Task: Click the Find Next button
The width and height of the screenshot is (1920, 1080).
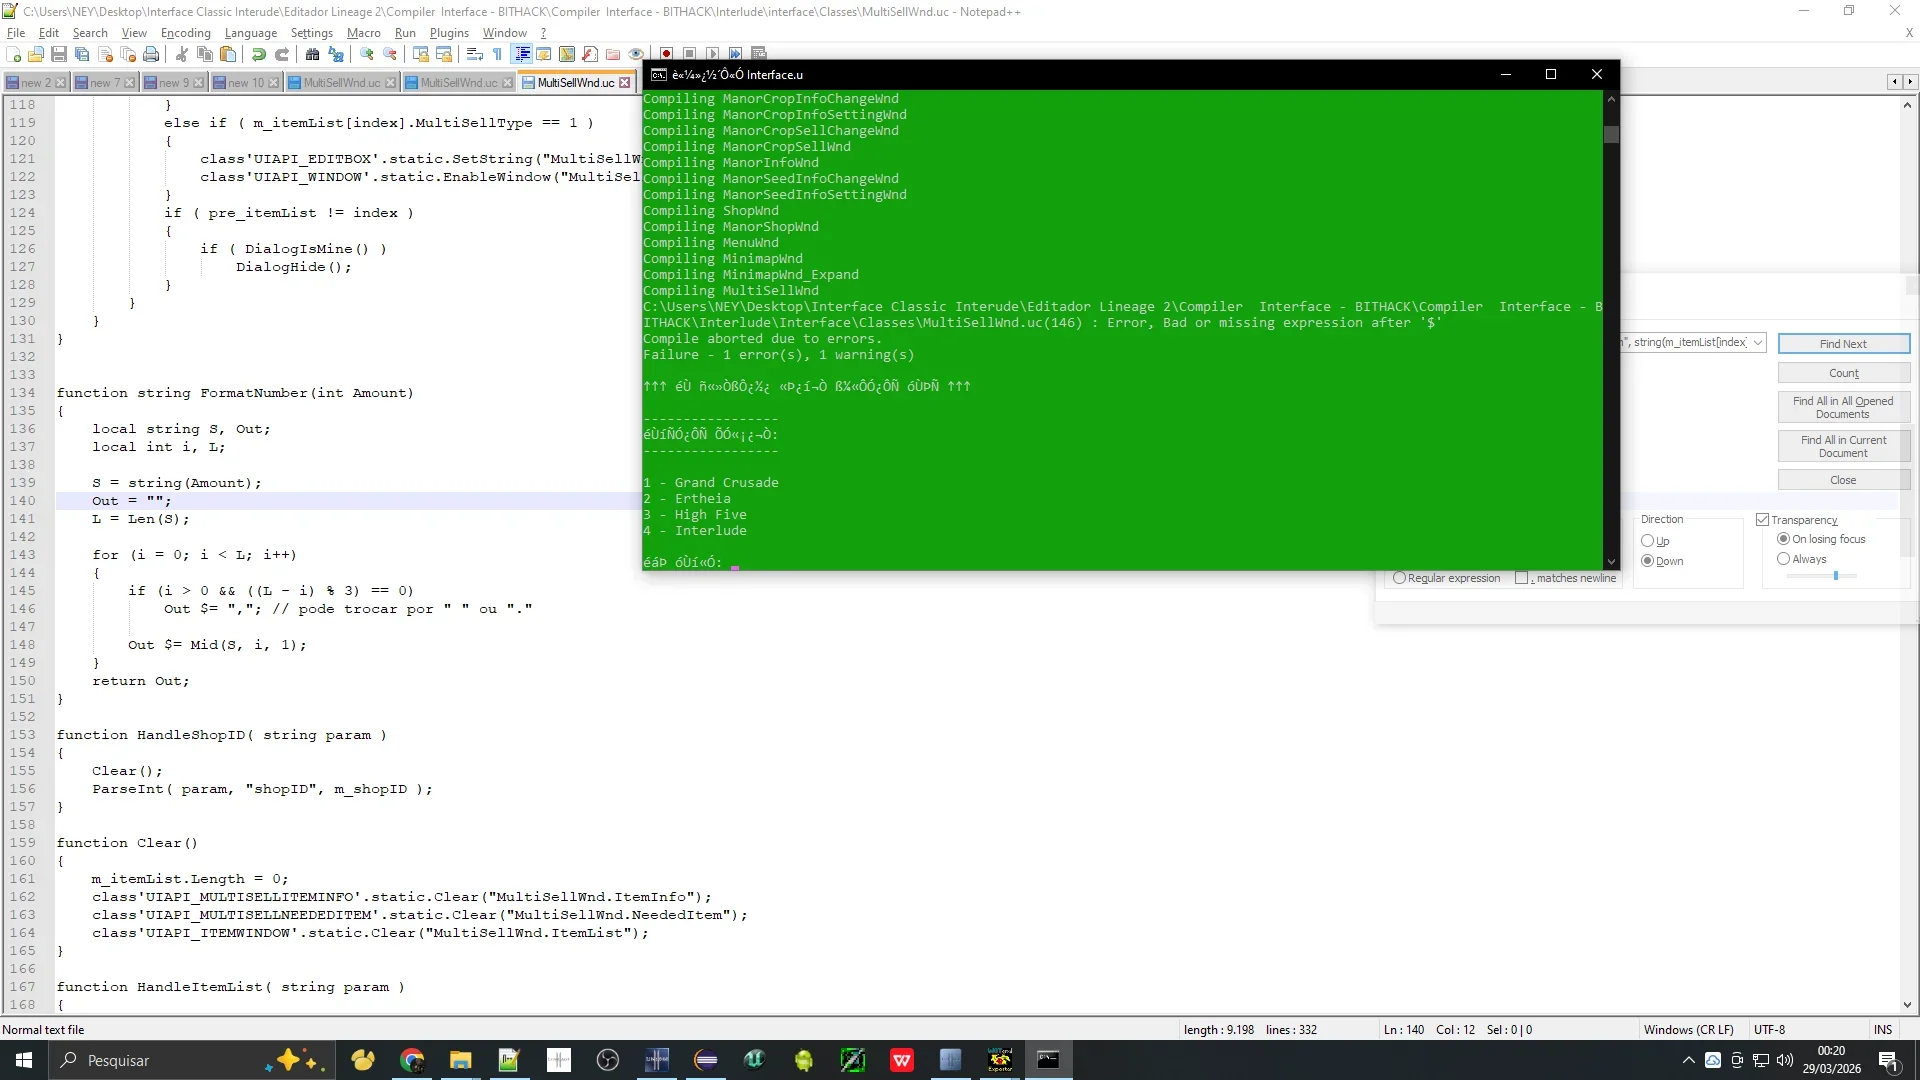Action: pyautogui.click(x=1843, y=344)
